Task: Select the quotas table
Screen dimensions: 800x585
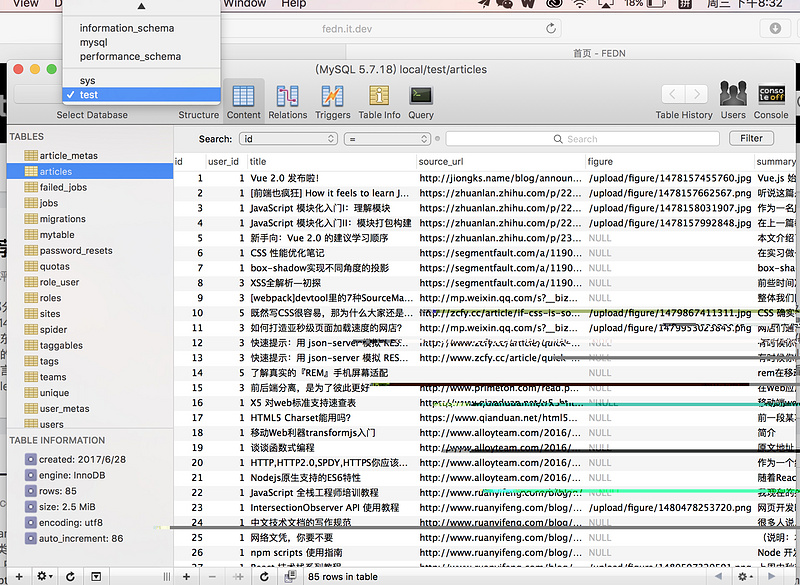Action: click(x=90, y=266)
